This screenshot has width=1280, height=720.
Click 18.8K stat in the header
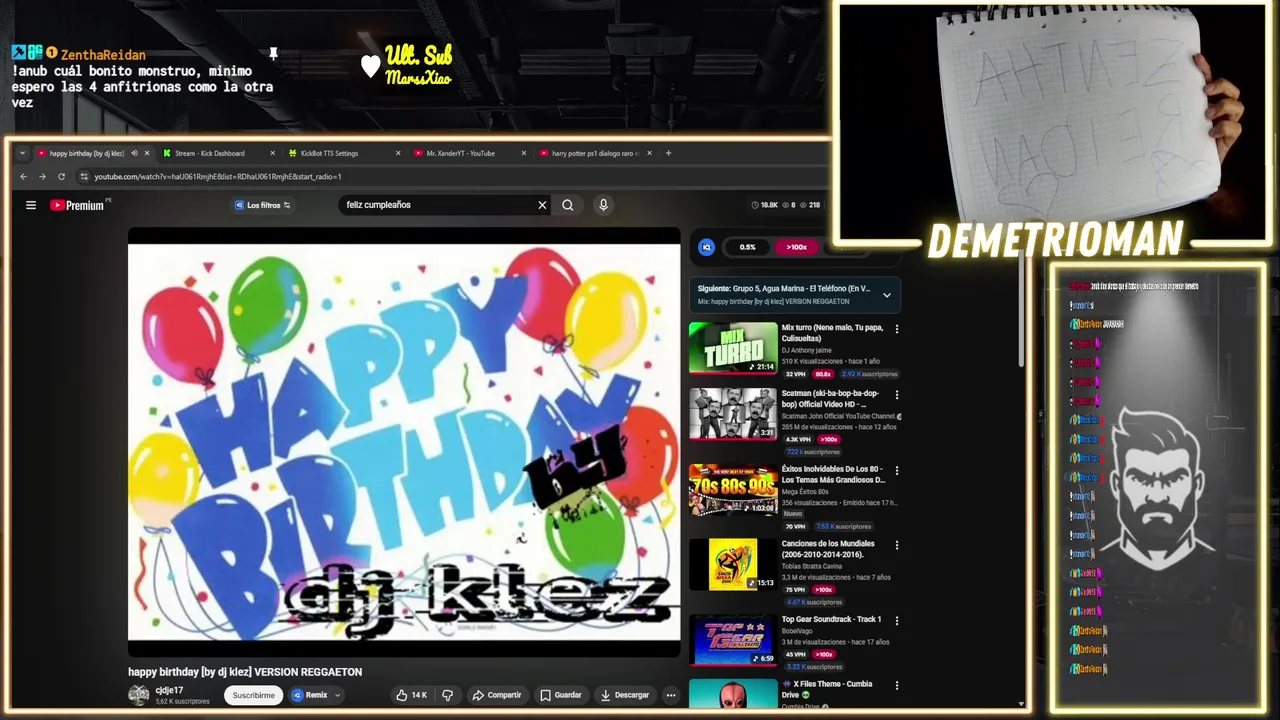[765, 205]
